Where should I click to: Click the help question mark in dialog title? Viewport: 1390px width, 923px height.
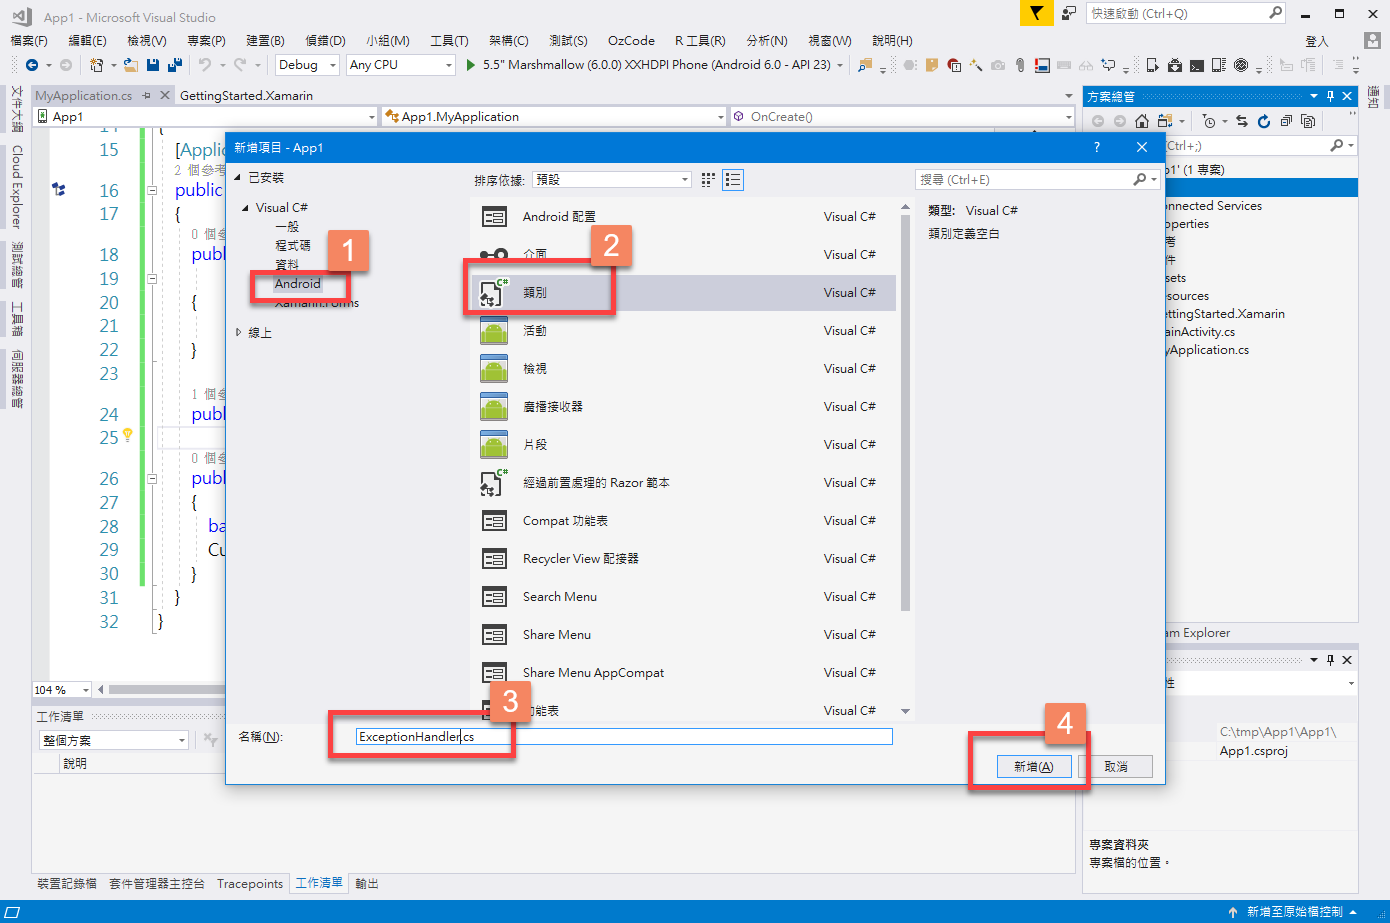click(1097, 147)
